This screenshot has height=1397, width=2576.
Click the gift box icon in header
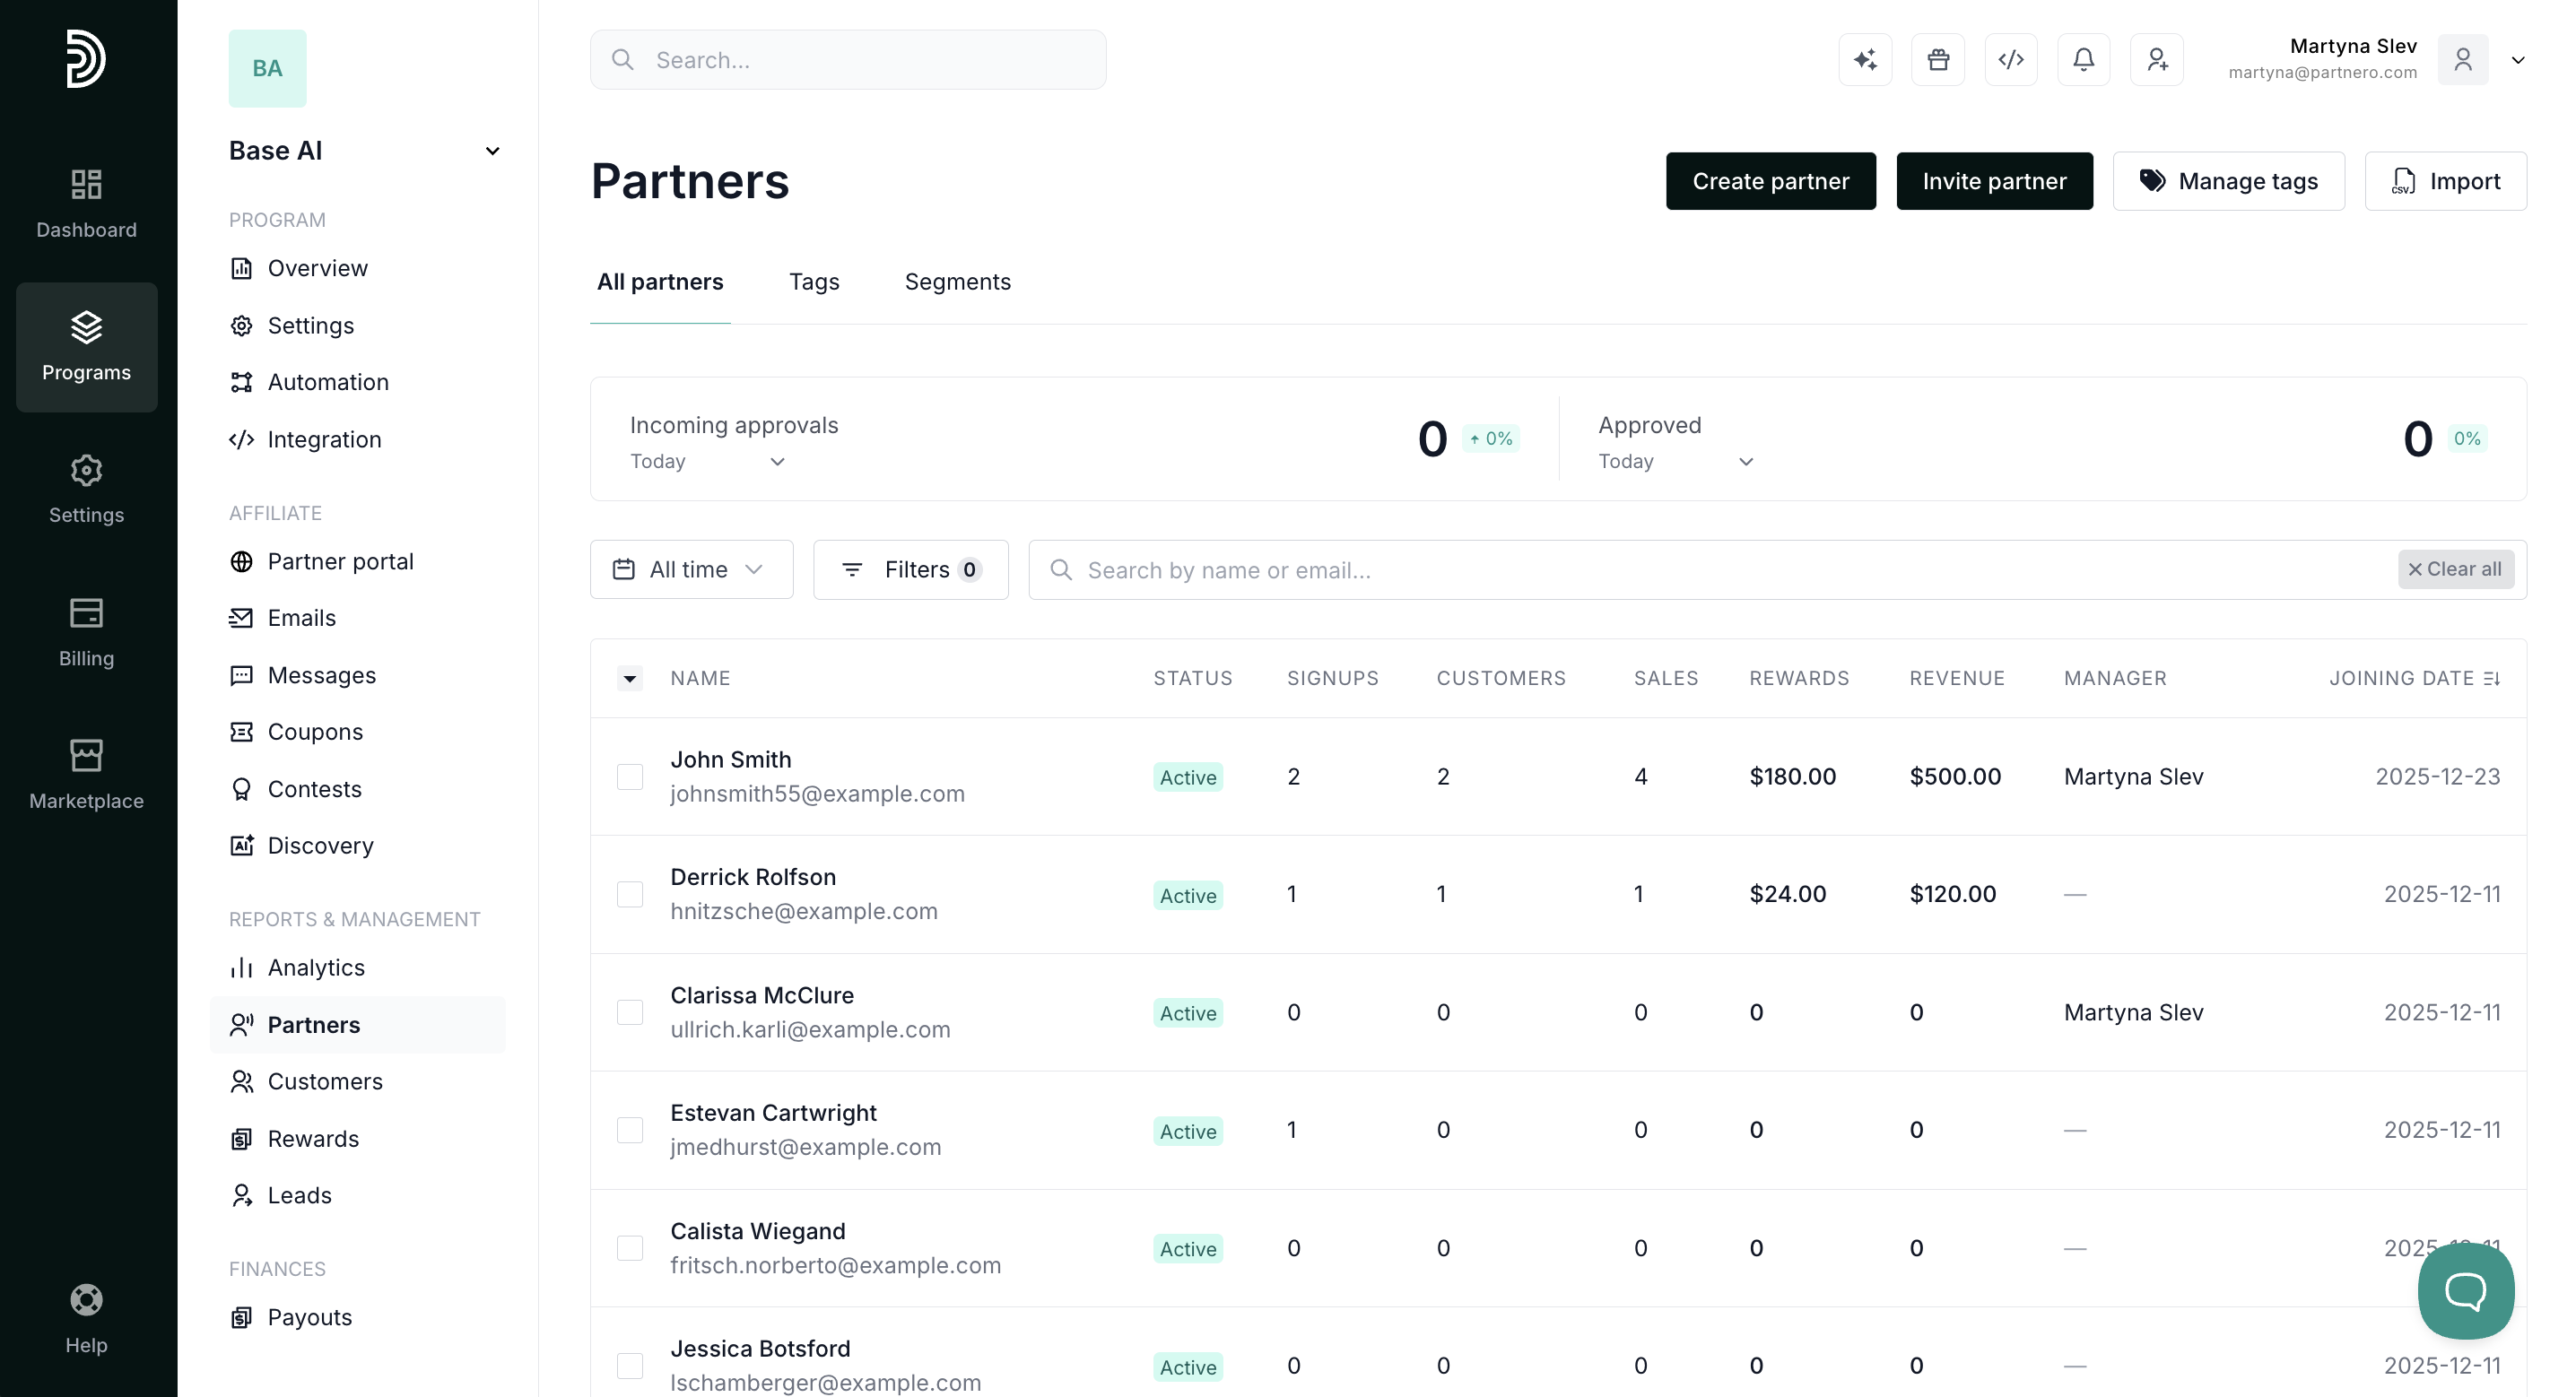click(x=1938, y=60)
